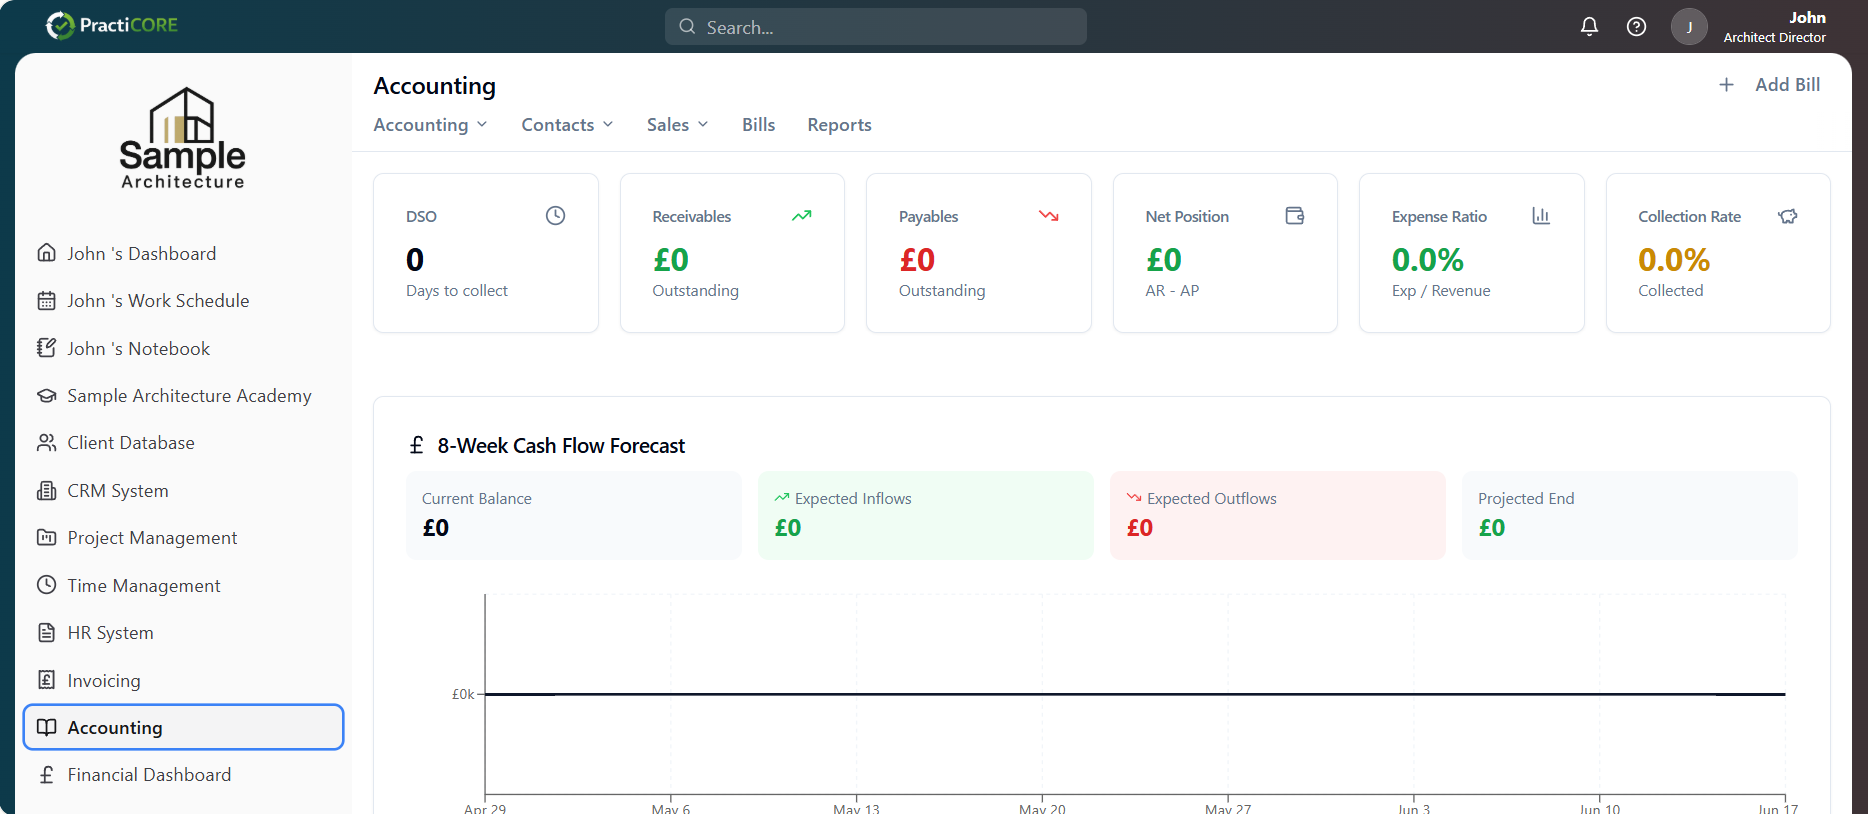This screenshot has height=814, width=1868.
Task: Expand the Sales dropdown menu
Action: click(x=677, y=125)
